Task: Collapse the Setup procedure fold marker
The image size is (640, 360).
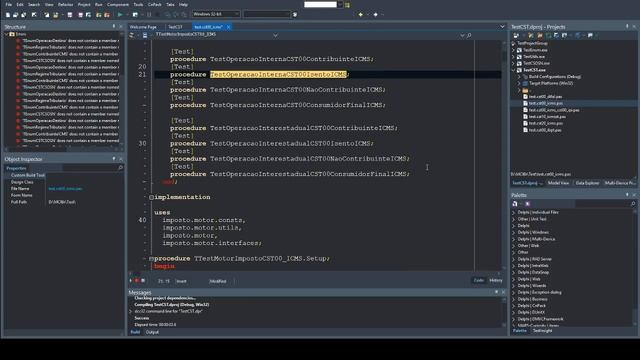Action: [x=151, y=259]
